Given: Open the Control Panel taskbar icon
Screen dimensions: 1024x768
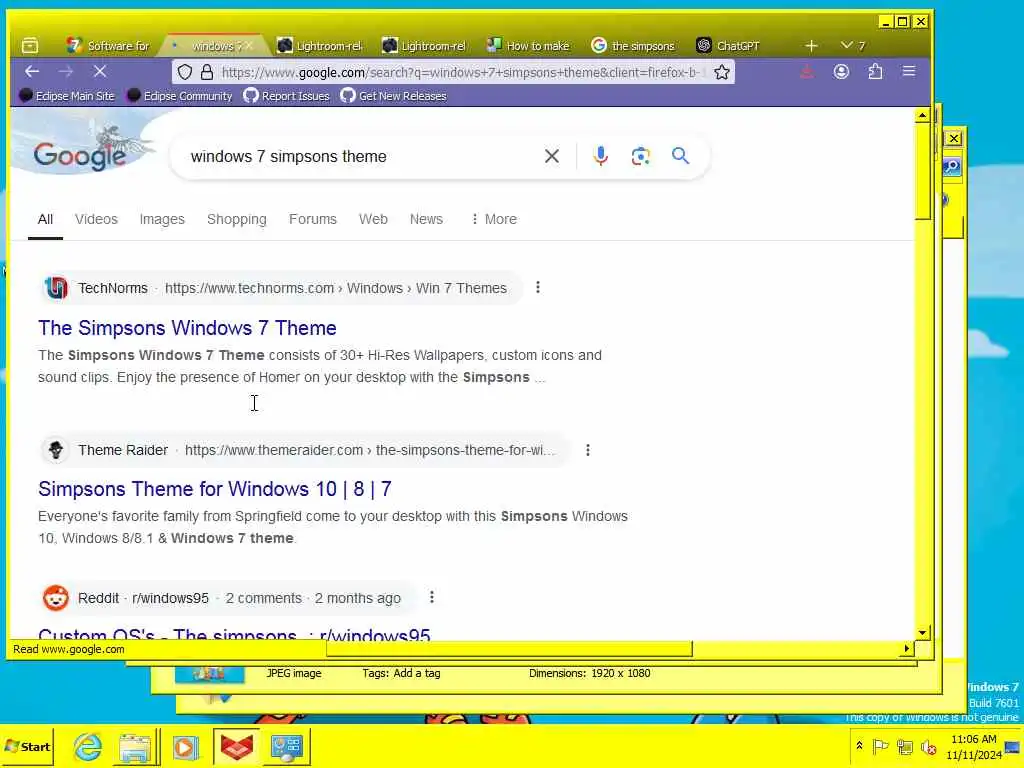Looking at the screenshot, I should tap(287, 747).
